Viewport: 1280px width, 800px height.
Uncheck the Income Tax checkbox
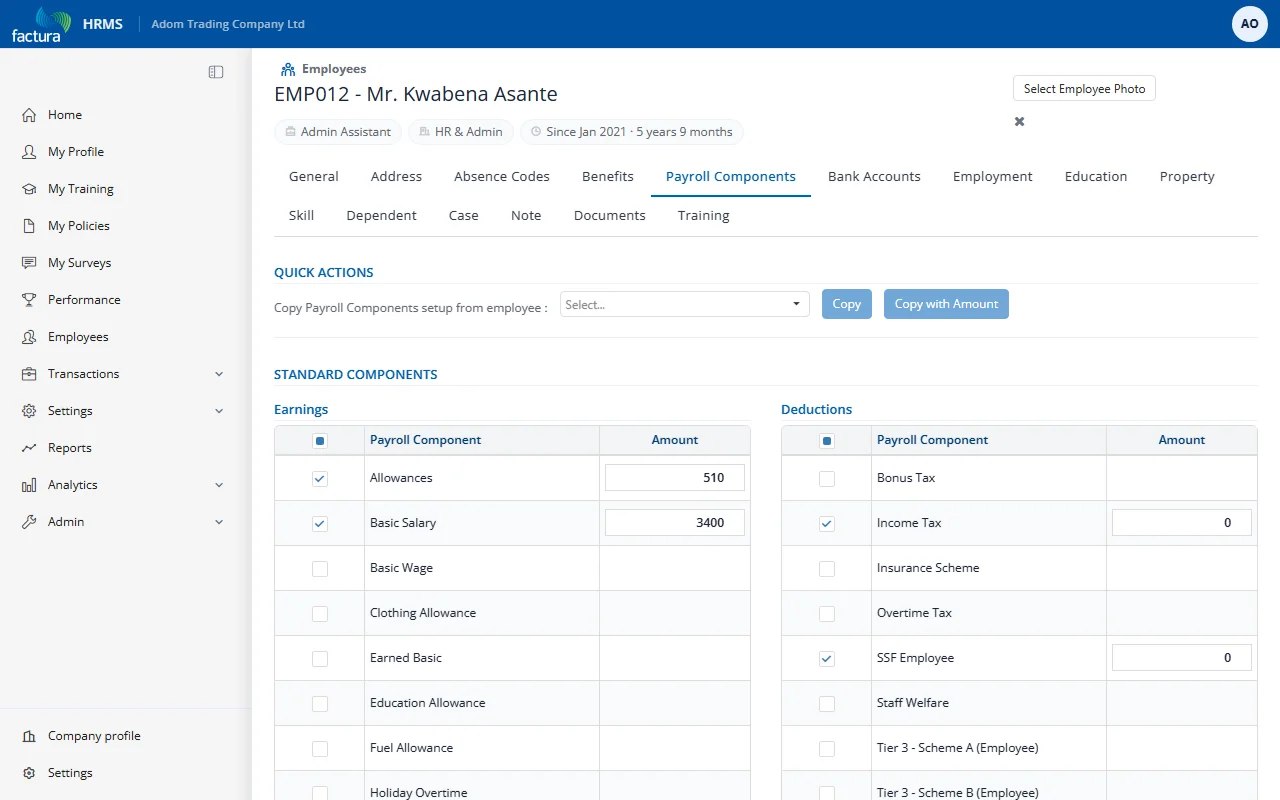(x=827, y=524)
